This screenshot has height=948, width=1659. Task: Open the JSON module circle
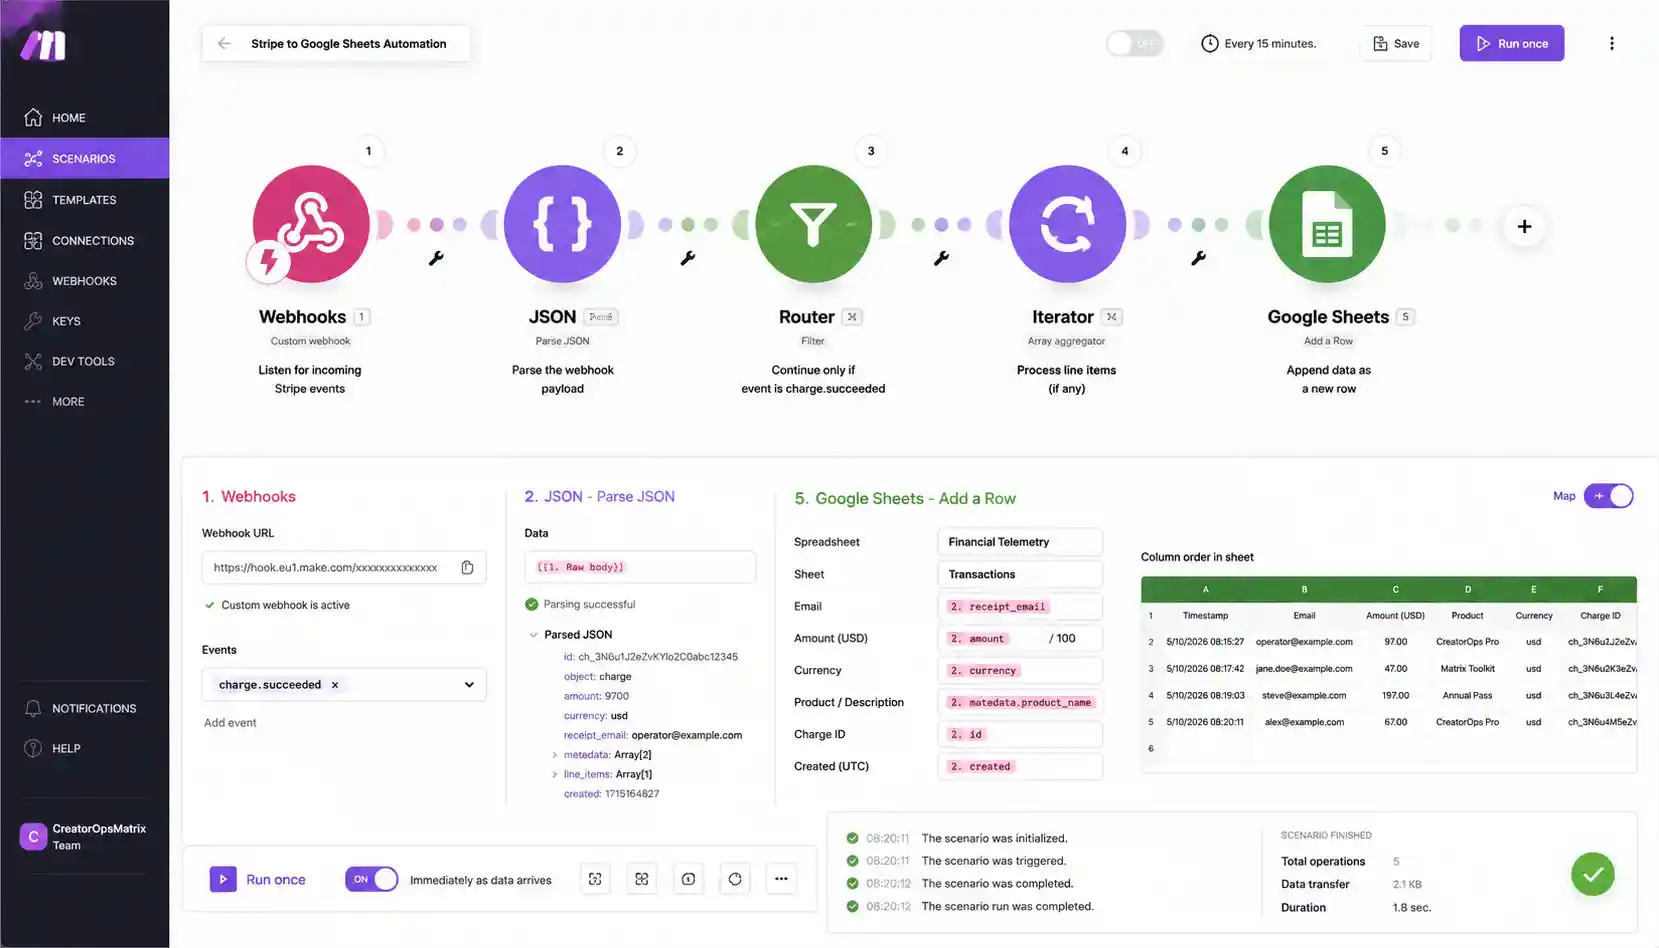pyautogui.click(x=562, y=224)
